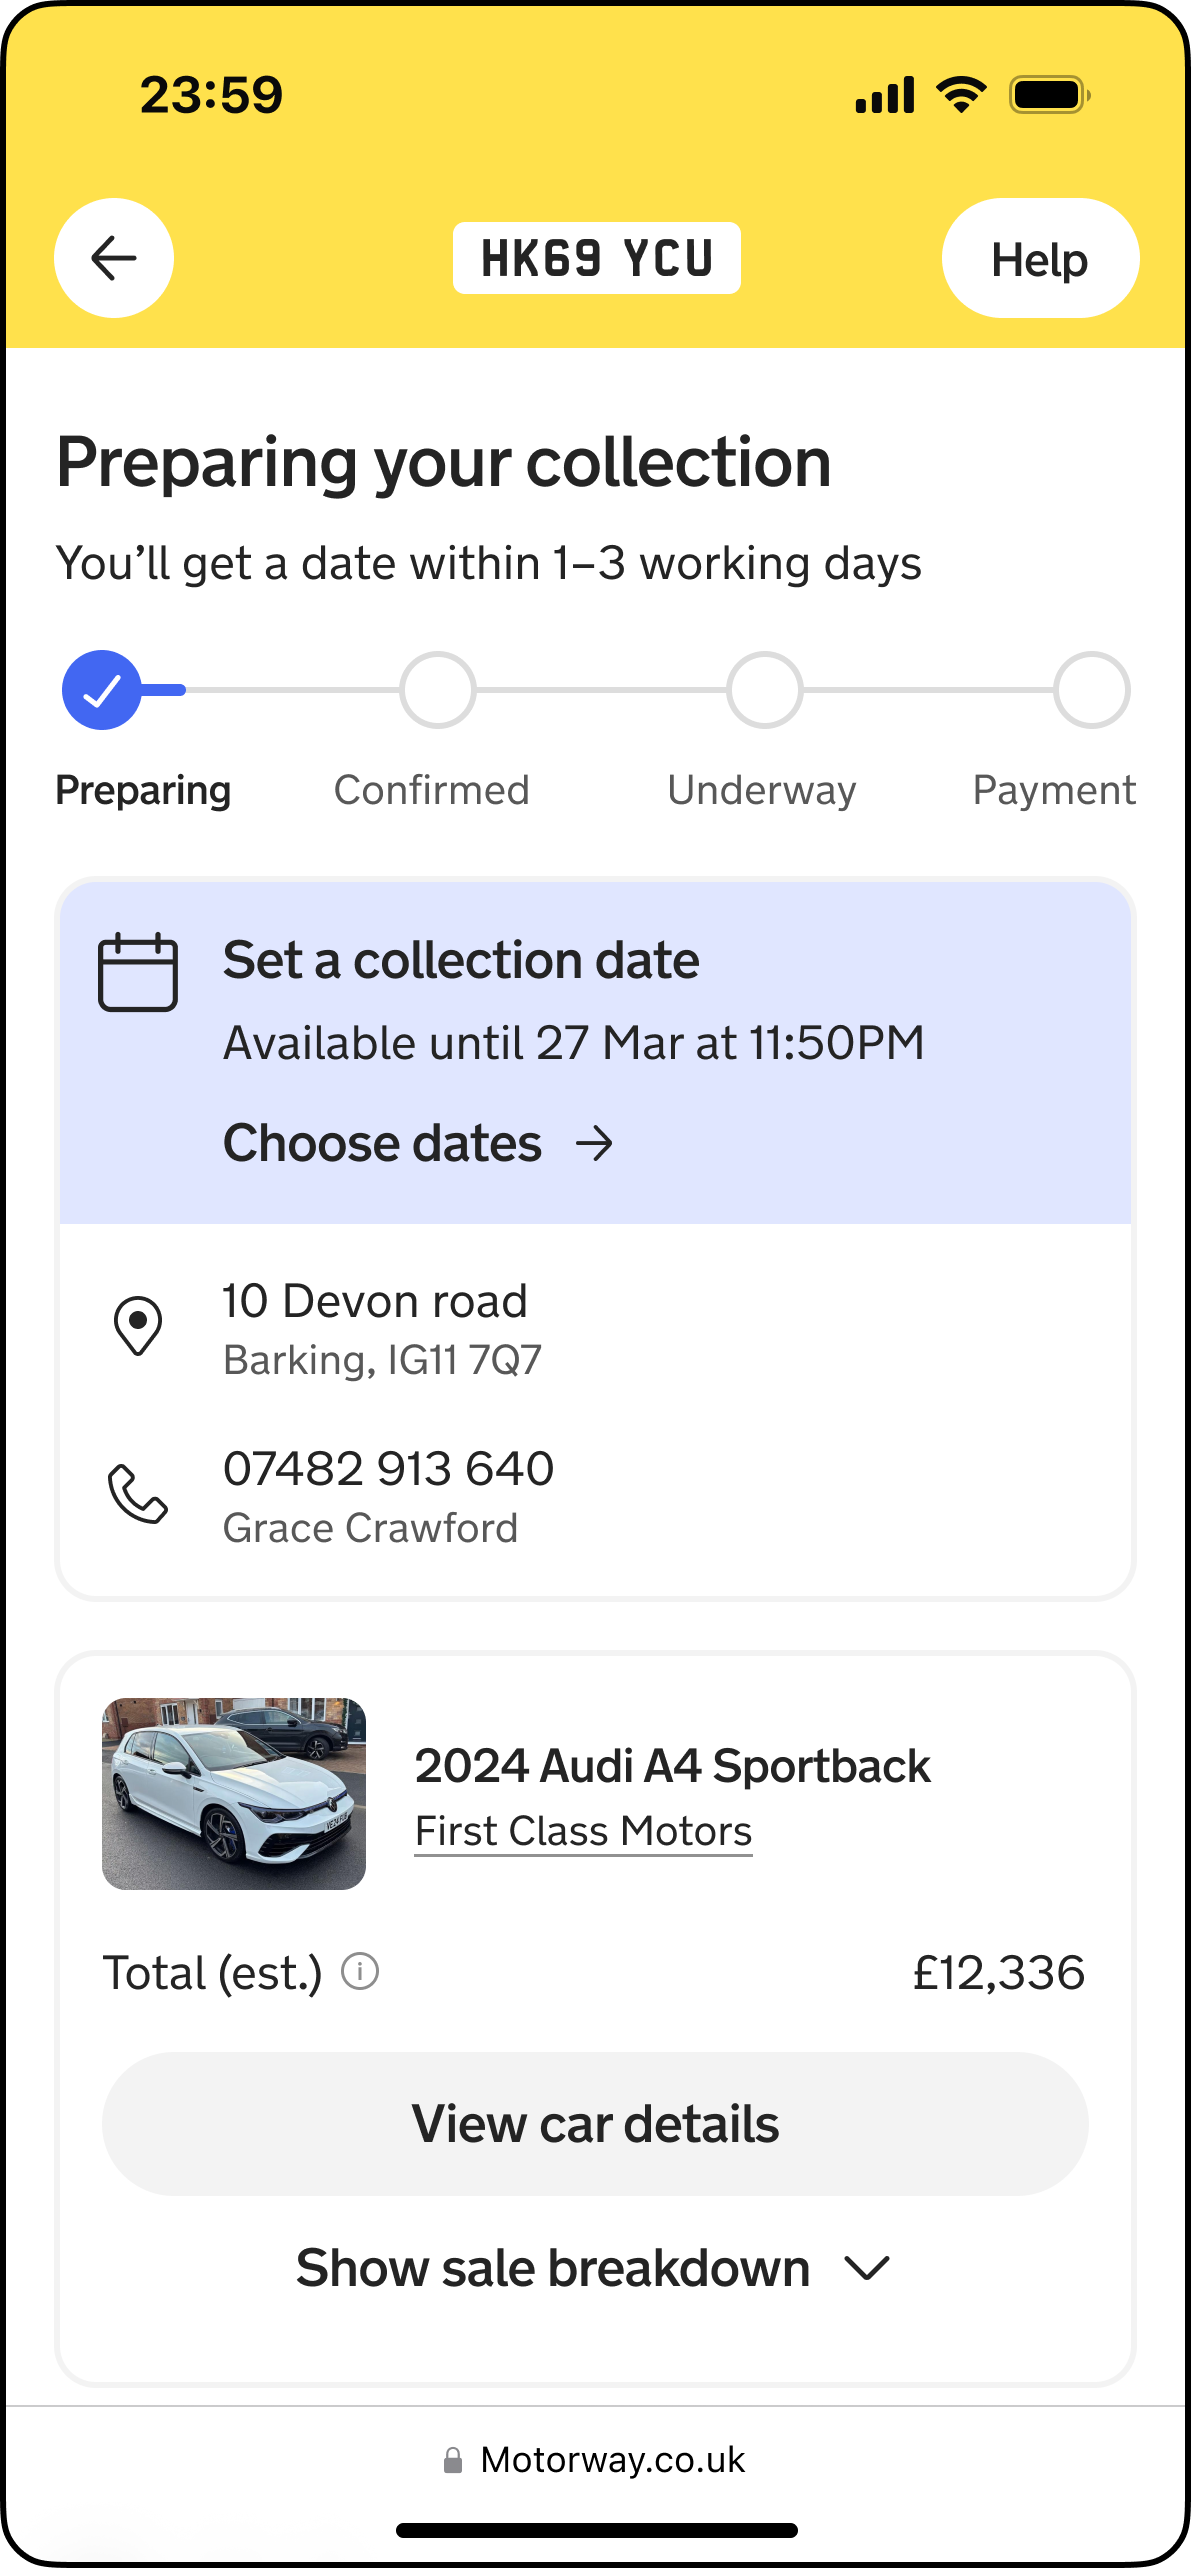Click the Total estimate info icon
Viewport: 1191px width, 2568px height.
pyautogui.click(x=360, y=1972)
